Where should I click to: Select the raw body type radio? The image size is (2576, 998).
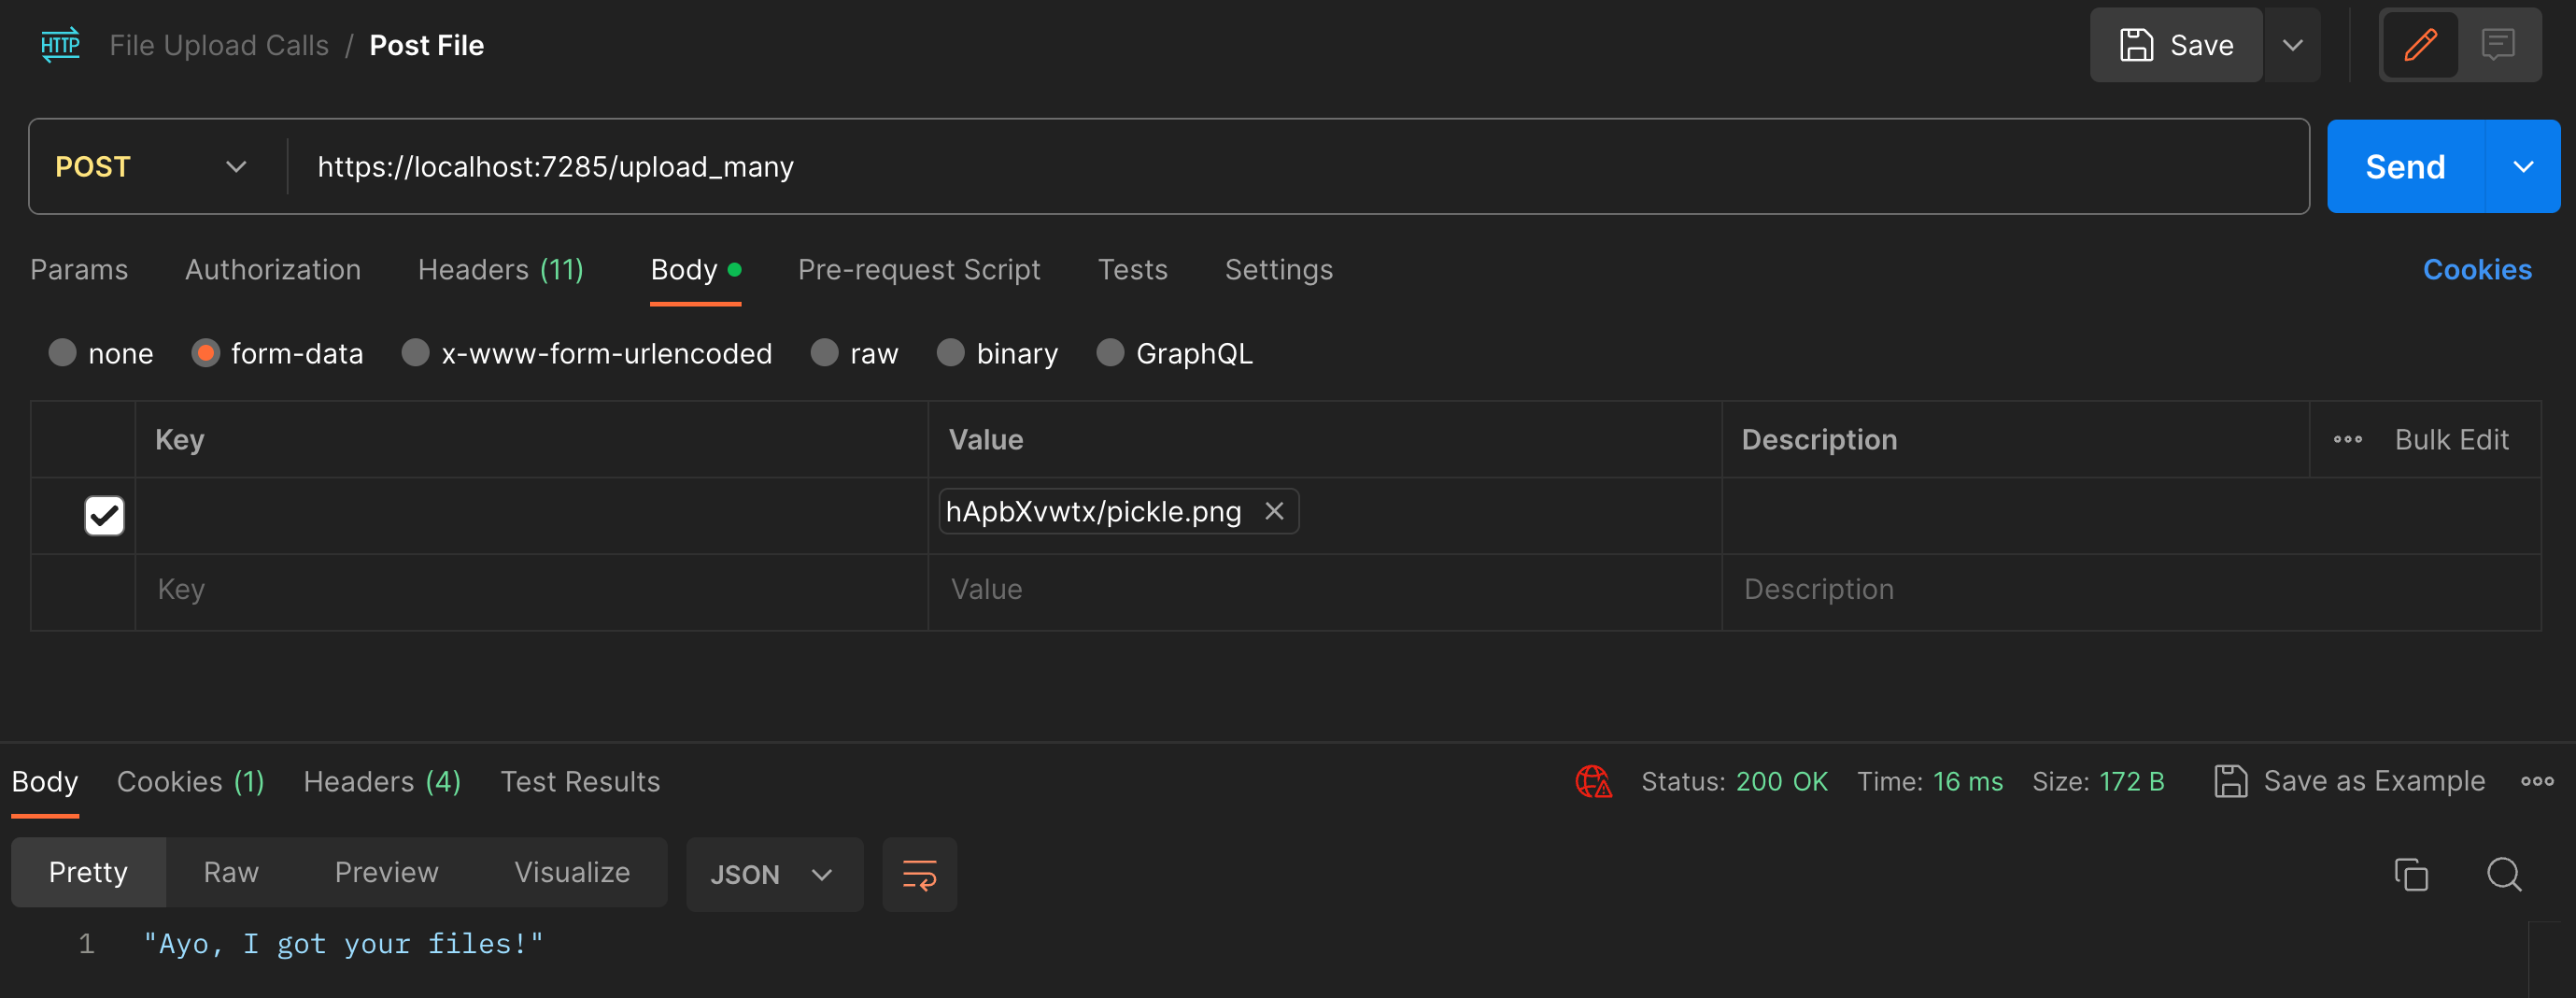tap(824, 353)
